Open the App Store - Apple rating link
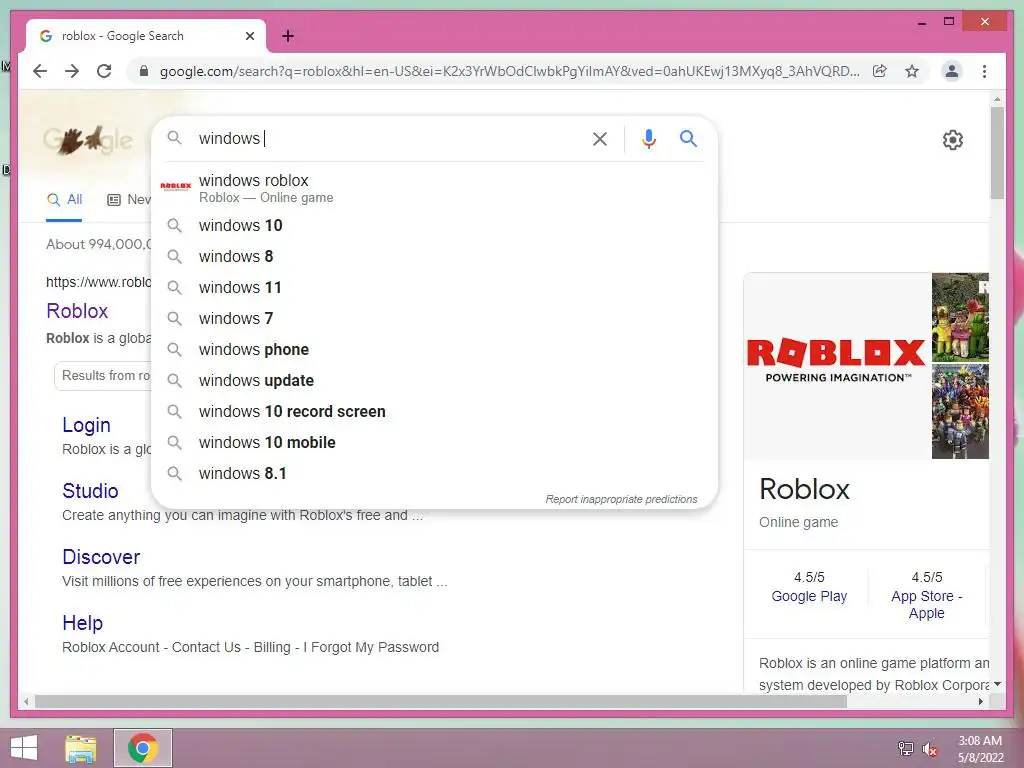The image size is (1024, 768). point(926,605)
